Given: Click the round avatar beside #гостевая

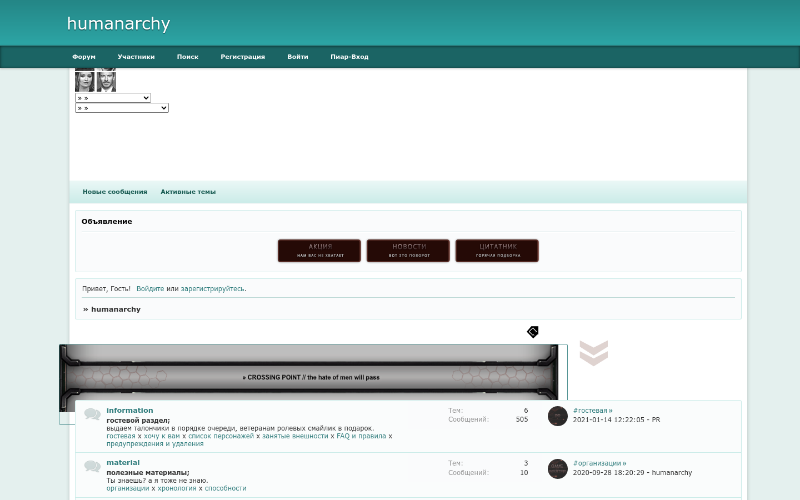Looking at the screenshot, I should [x=558, y=416].
